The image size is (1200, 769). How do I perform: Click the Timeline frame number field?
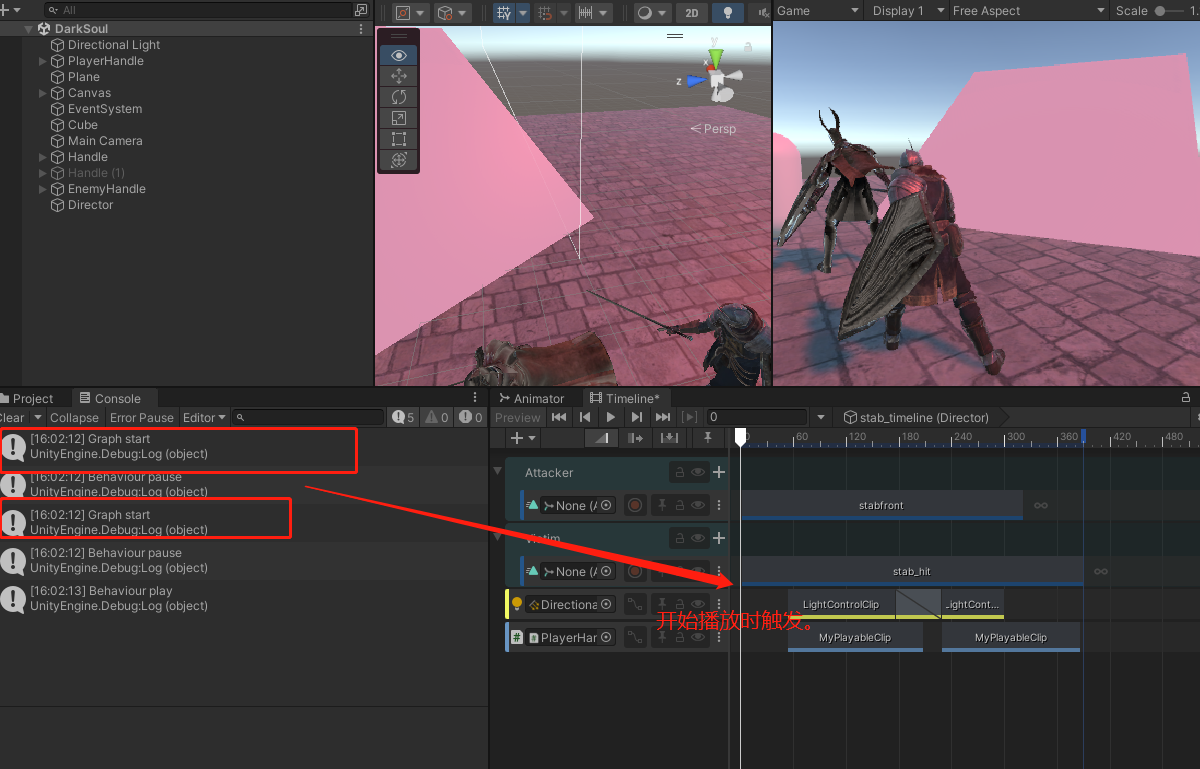(756, 417)
